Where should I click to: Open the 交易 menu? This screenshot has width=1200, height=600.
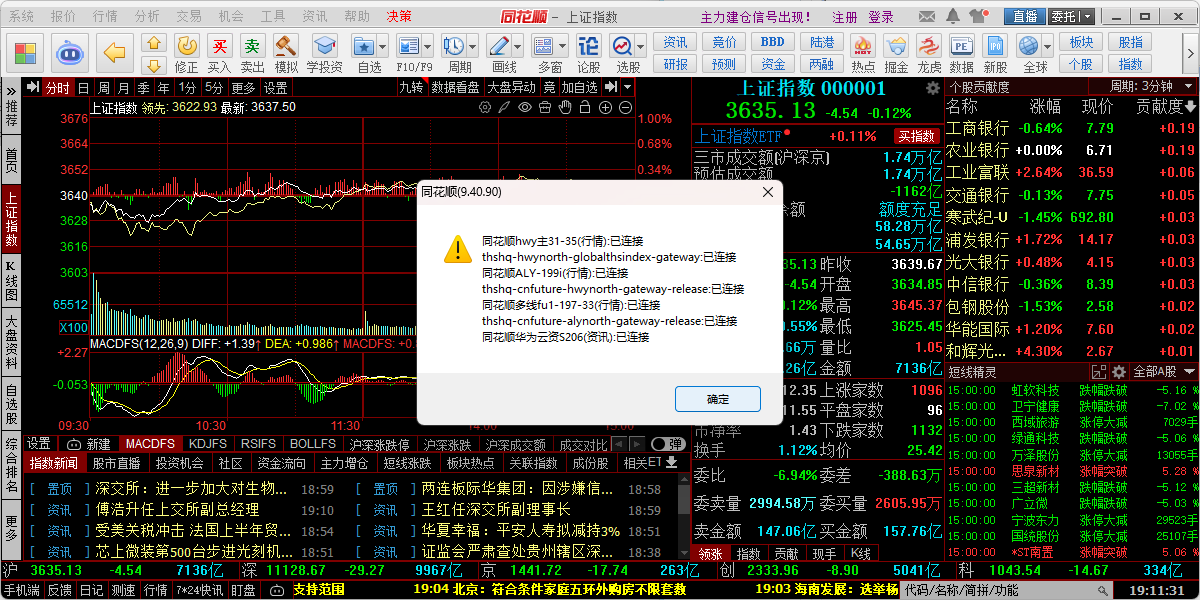coord(188,16)
